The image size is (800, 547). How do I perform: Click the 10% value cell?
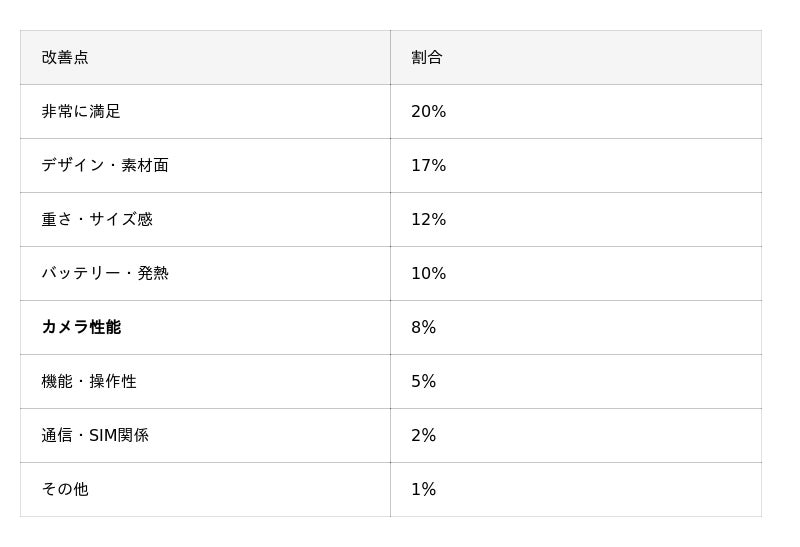coord(429,274)
